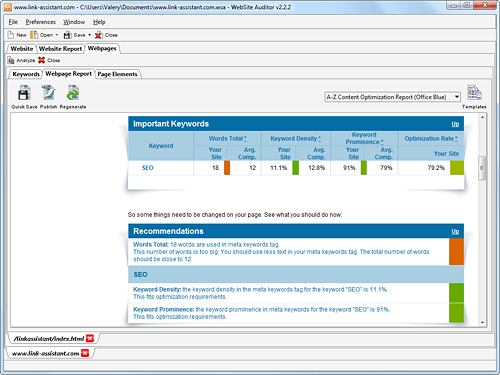Open the File menu
Screen dimensions: 500x375
coord(13,22)
